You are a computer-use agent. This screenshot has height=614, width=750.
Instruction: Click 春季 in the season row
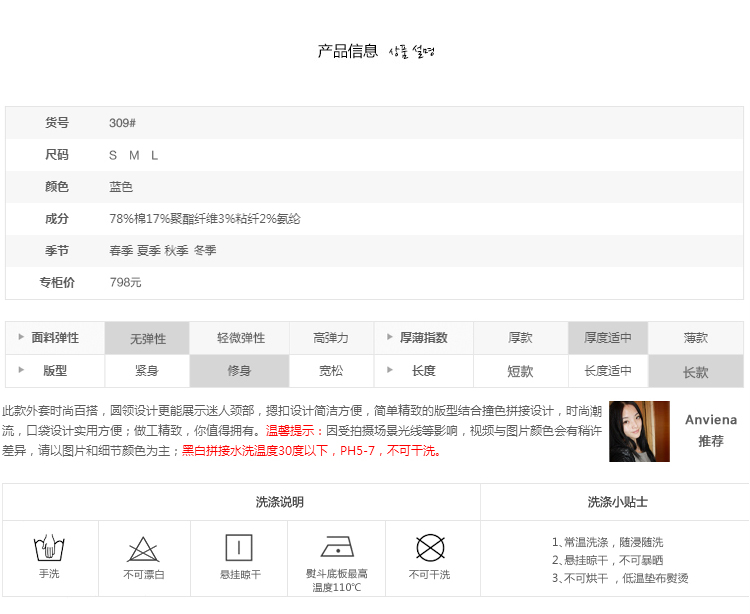tap(121, 250)
